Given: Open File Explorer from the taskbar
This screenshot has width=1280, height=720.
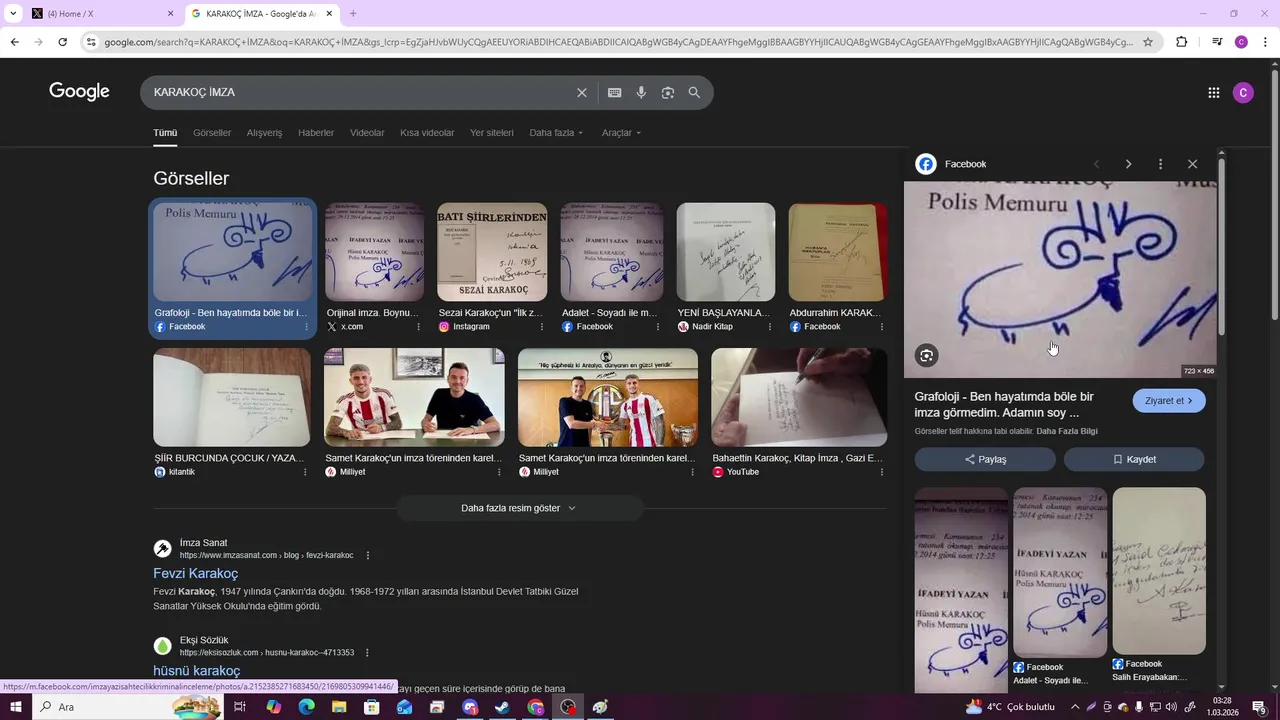Looking at the screenshot, I should pos(339,707).
